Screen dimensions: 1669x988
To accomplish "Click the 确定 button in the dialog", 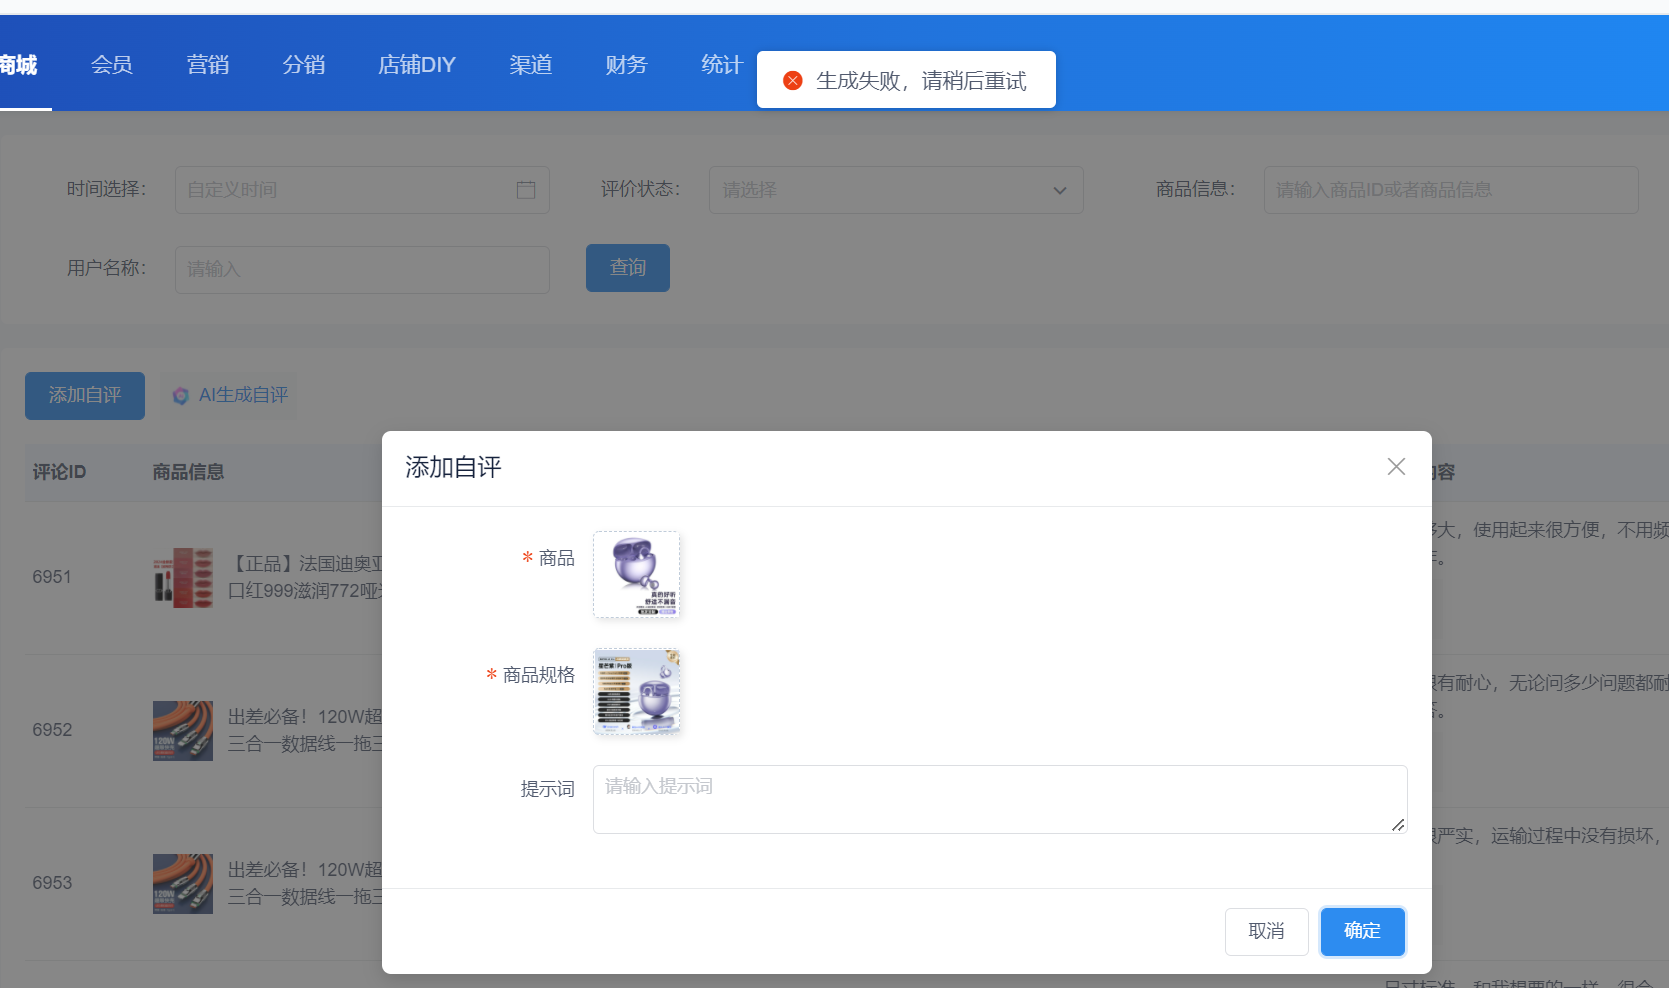I will click(x=1363, y=931).
